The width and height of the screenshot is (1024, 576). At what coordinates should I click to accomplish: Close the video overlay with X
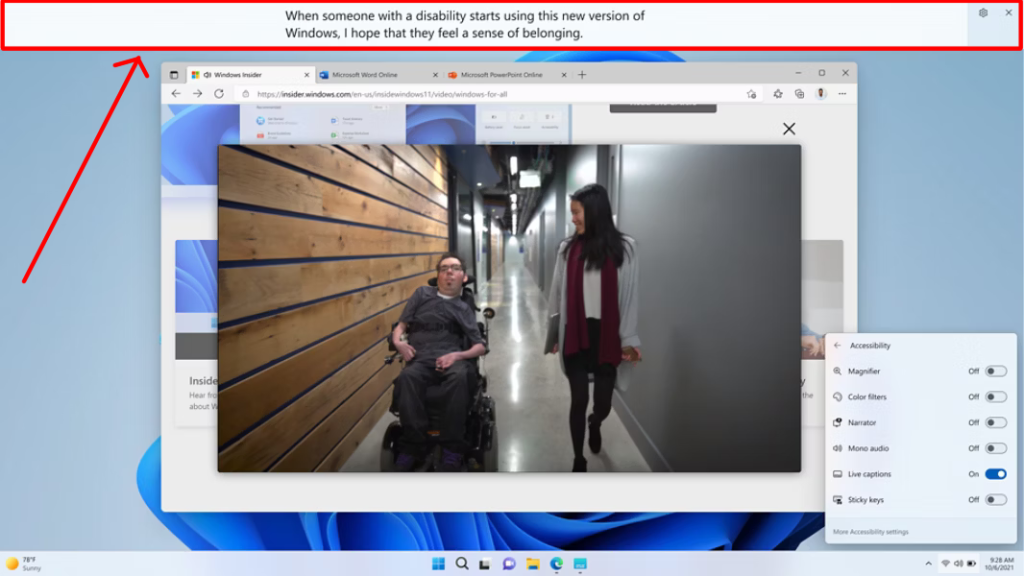pyautogui.click(x=789, y=129)
